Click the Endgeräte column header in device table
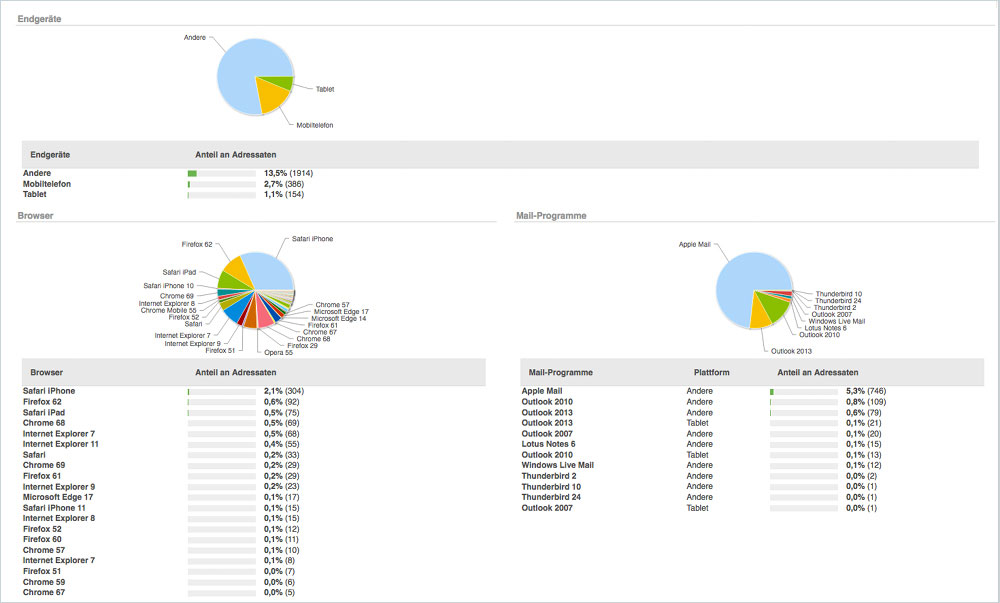Viewport: 1000px width, 603px height. (x=50, y=155)
